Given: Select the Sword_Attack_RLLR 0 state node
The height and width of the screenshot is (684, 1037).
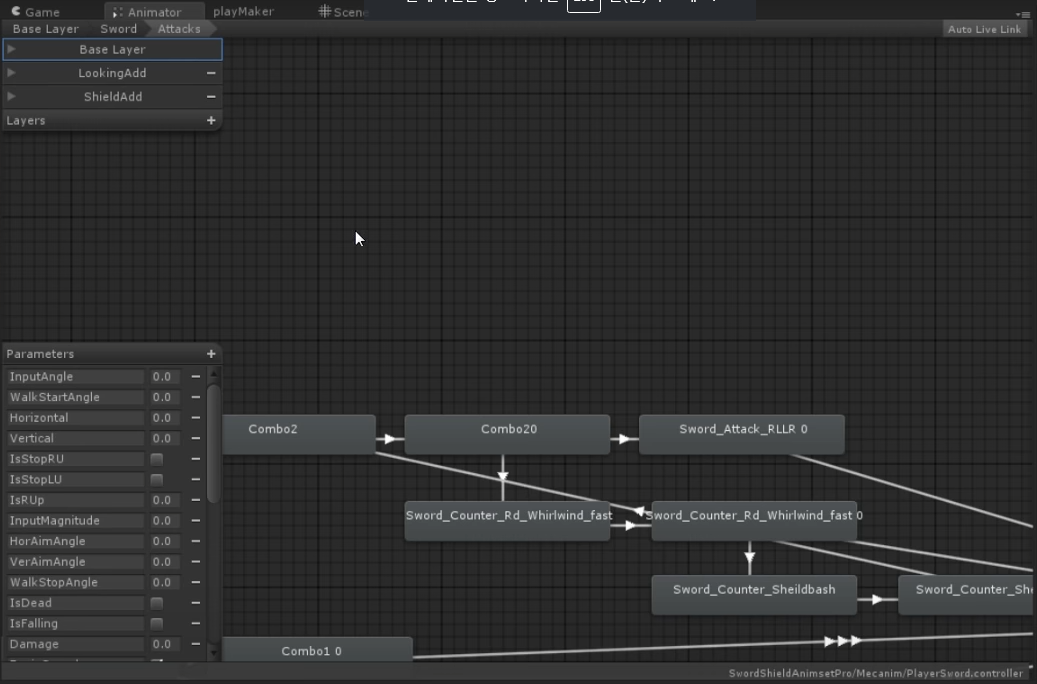Looking at the screenshot, I should [x=741, y=435].
